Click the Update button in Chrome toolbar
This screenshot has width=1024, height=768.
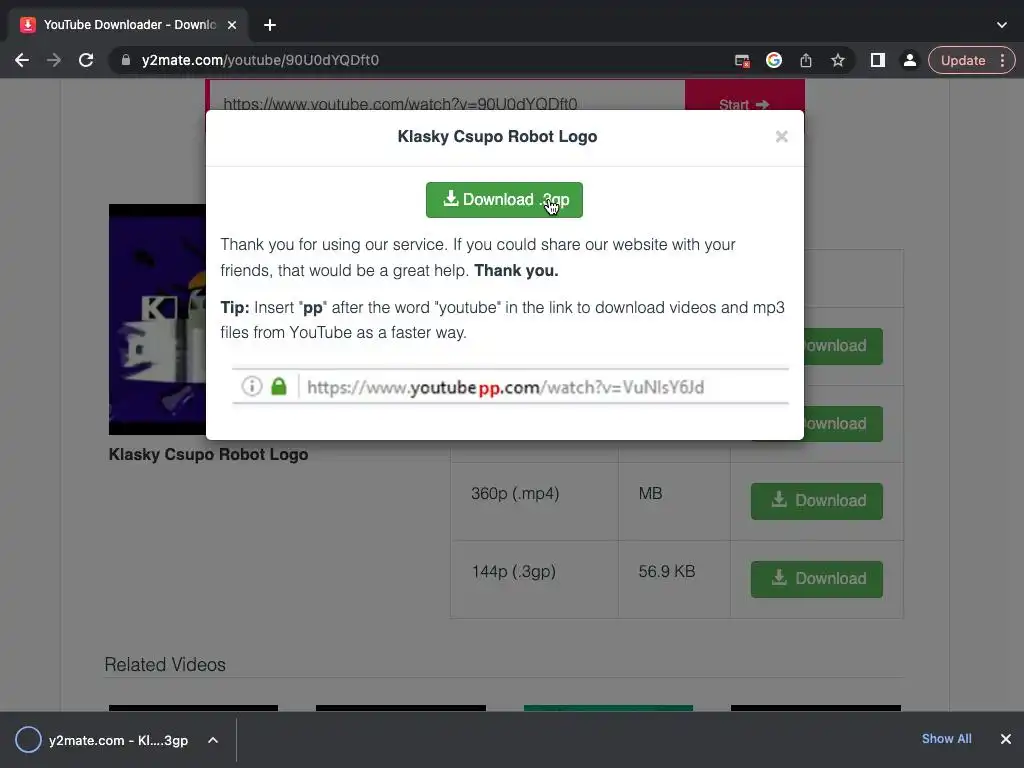[963, 60]
